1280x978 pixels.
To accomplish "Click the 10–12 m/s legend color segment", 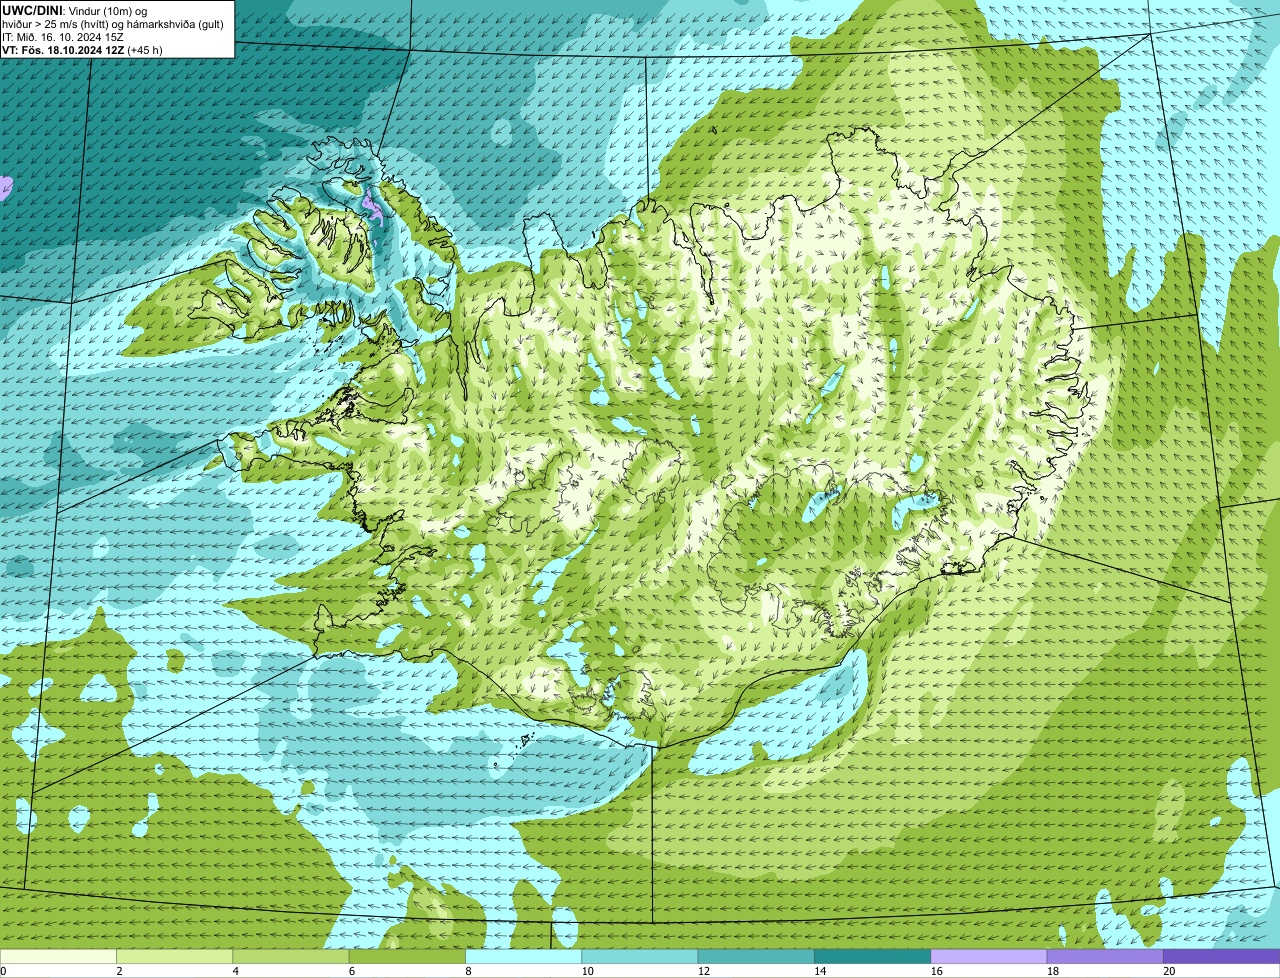I will point(640,957).
